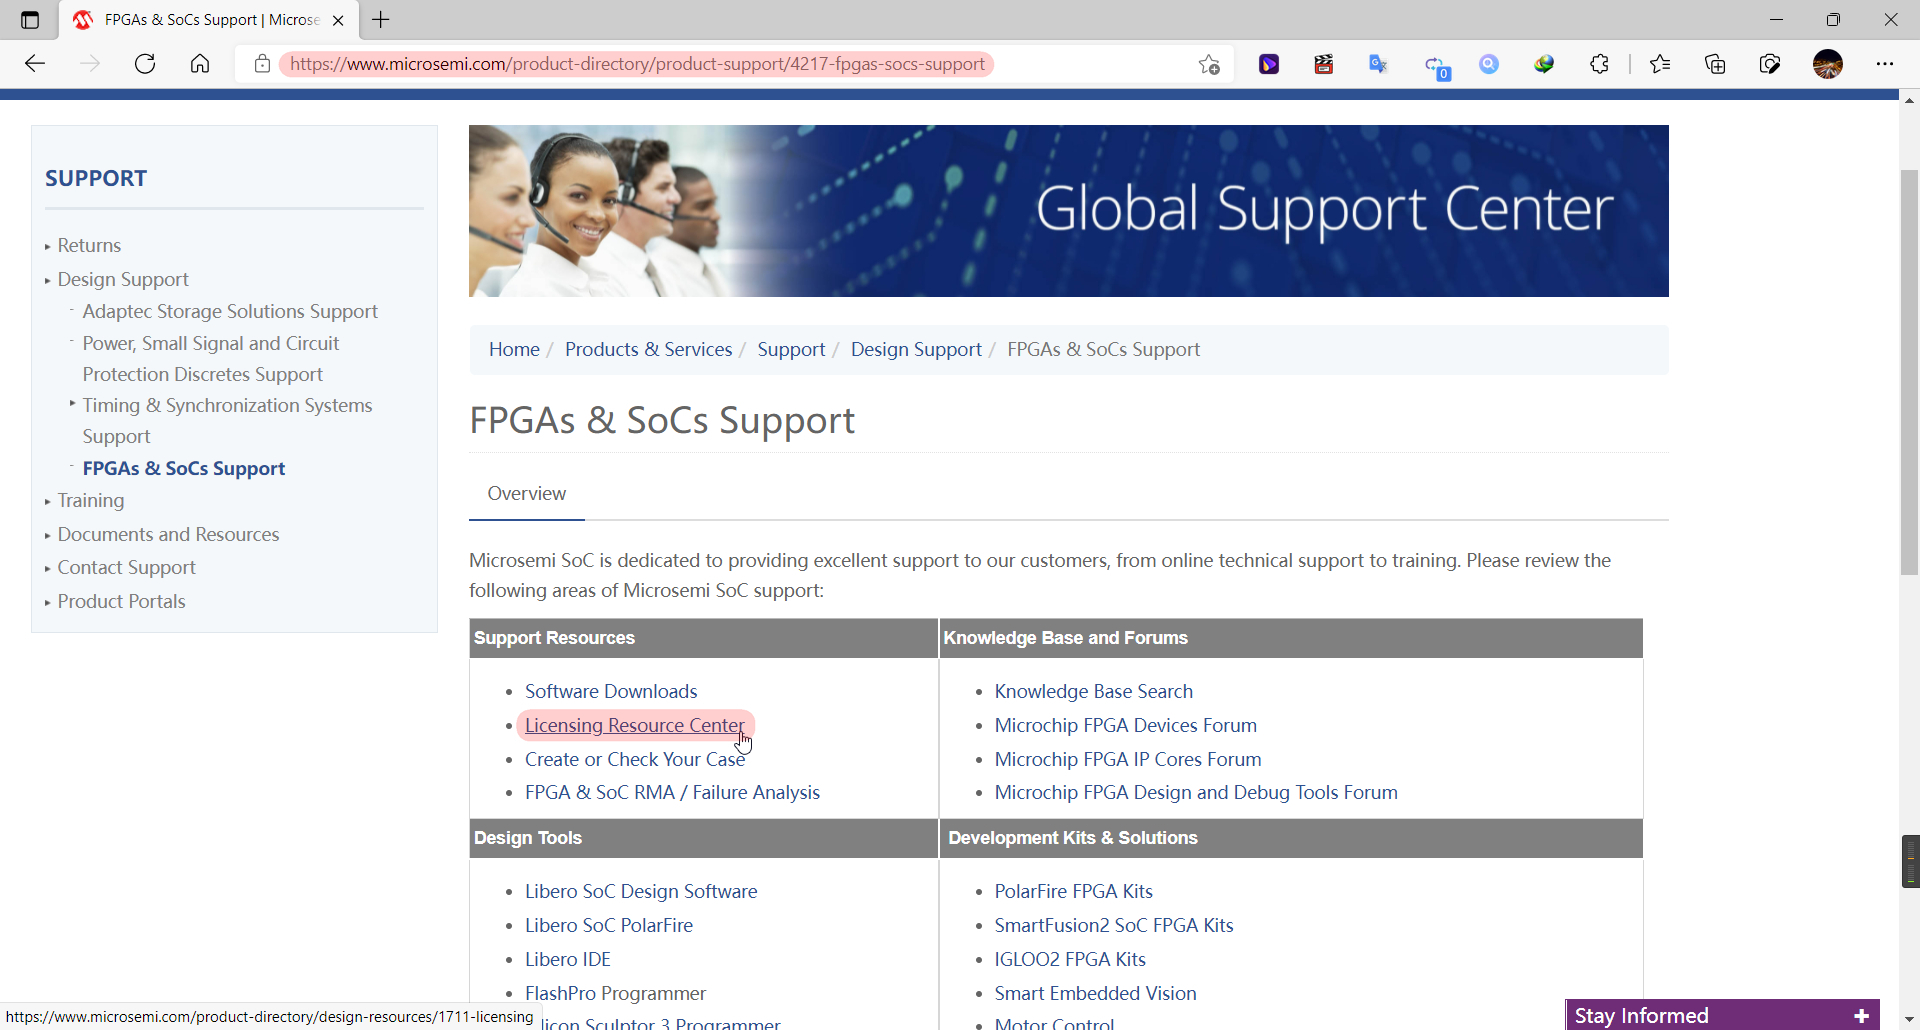This screenshot has width=1920, height=1030.
Task: Click the extension icon with the 0 badge
Action: (1436, 66)
